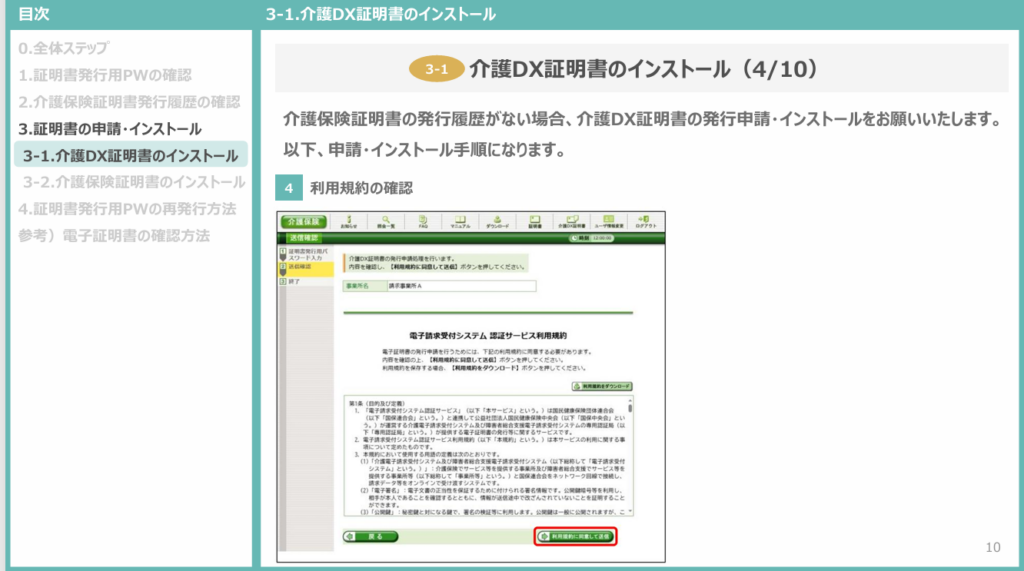
Task: Open 4.証明書発行用PWの再発行方法 section
Action: (x=127, y=208)
